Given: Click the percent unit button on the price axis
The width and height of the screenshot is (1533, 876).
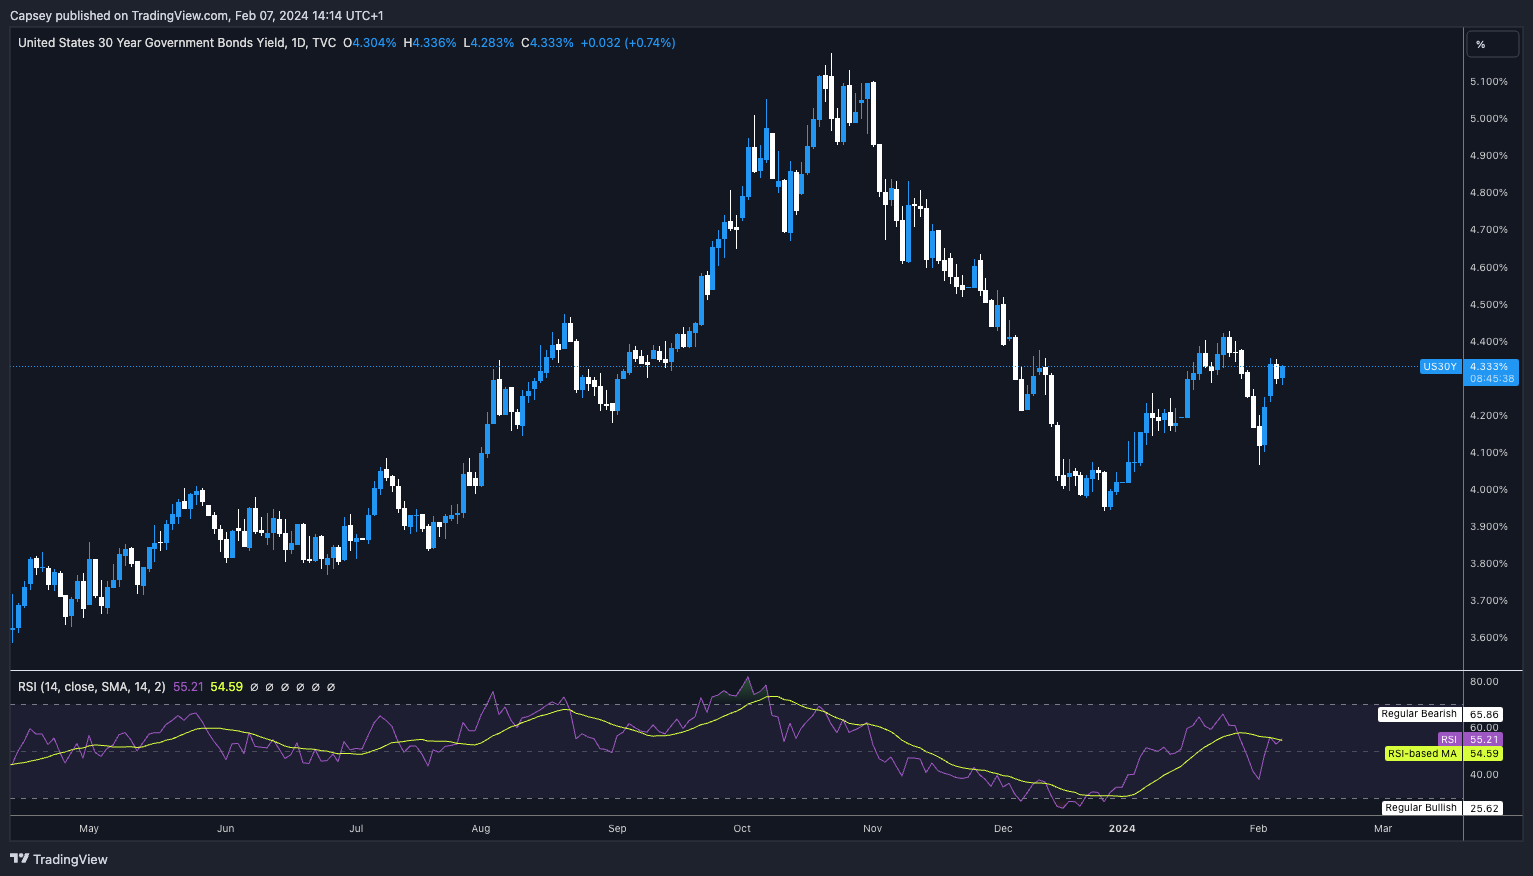Looking at the screenshot, I should click(1480, 44).
